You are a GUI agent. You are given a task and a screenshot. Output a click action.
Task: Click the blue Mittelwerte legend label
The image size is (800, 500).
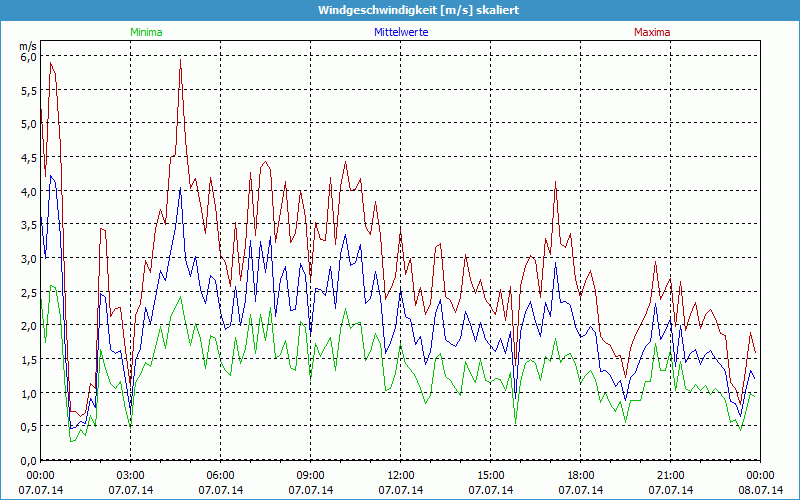[x=401, y=32]
